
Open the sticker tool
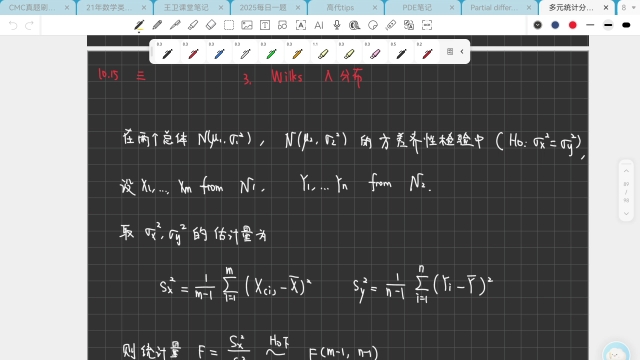373,25
